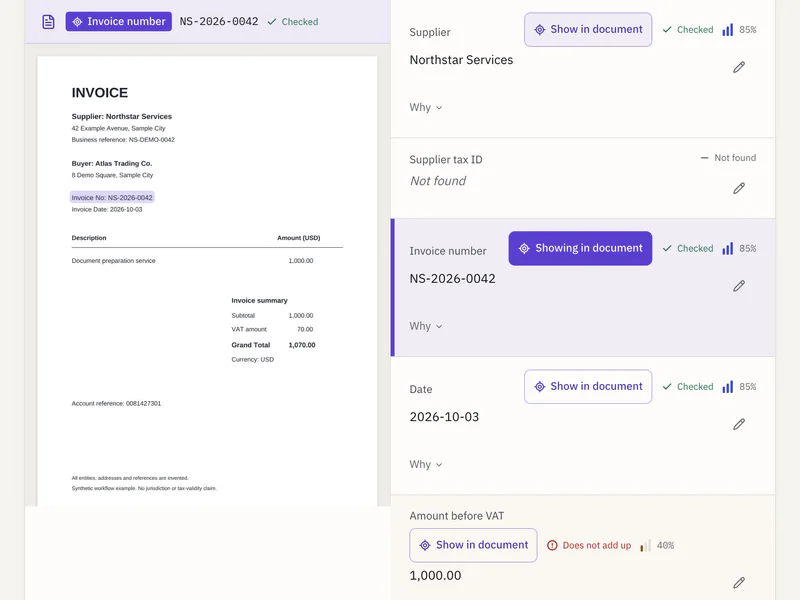Image resolution: width=800 pixels, height=600 pixels.
Task: Click the NS-2026-0042 text in header bar
Action: 219,21
